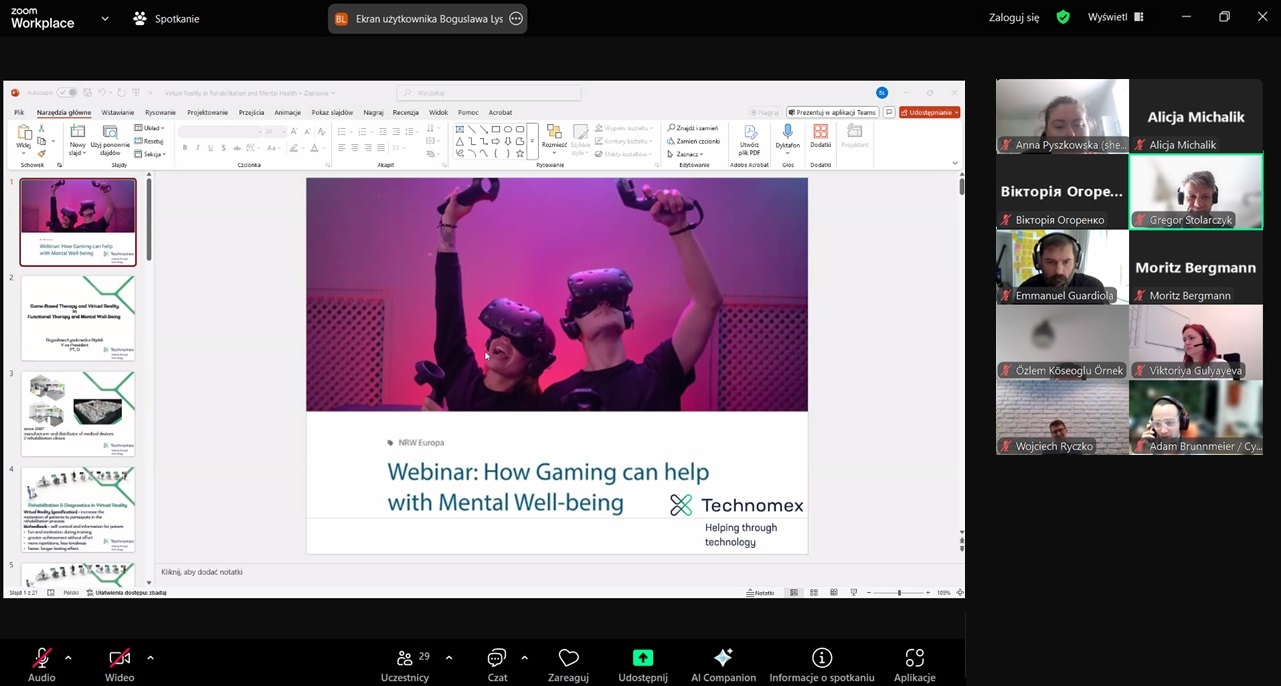Select Gregor Stolarczyk's video tile
Viewport: 1281px width, 686px height.
pyautogui.click(x=1196, y=191)
